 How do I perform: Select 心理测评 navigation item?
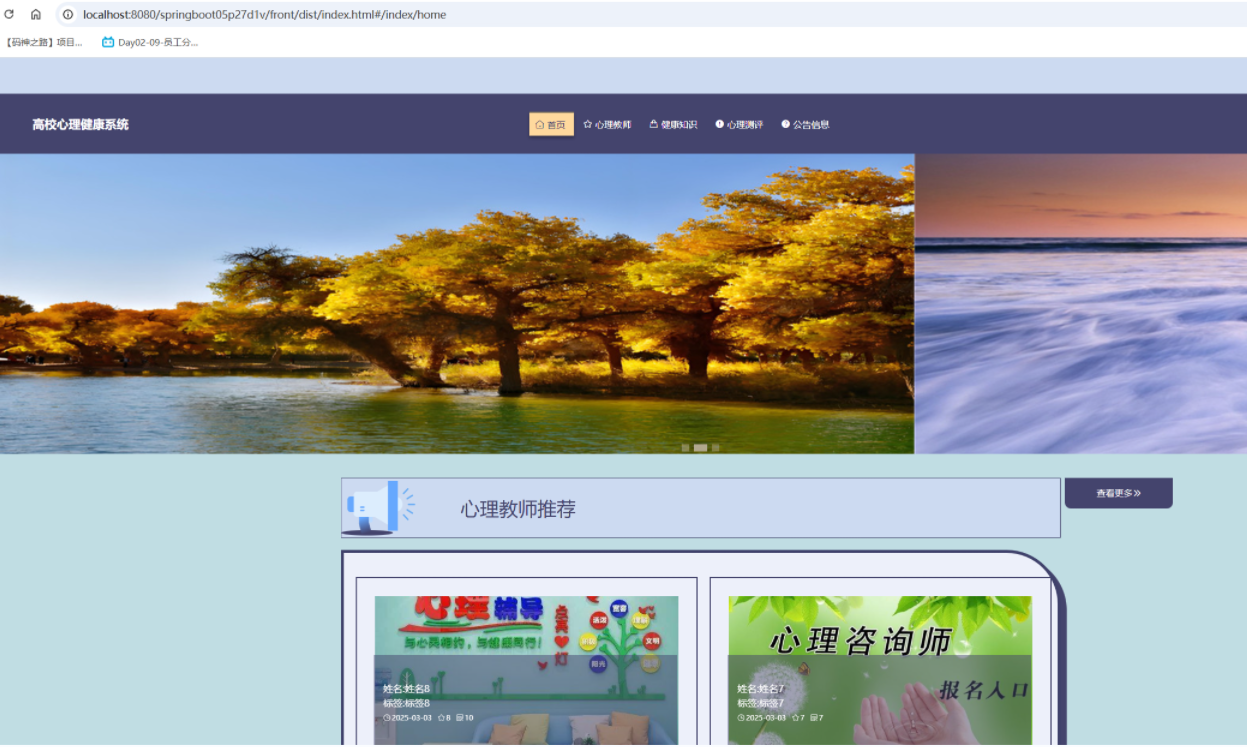click(x=739, y=125)
